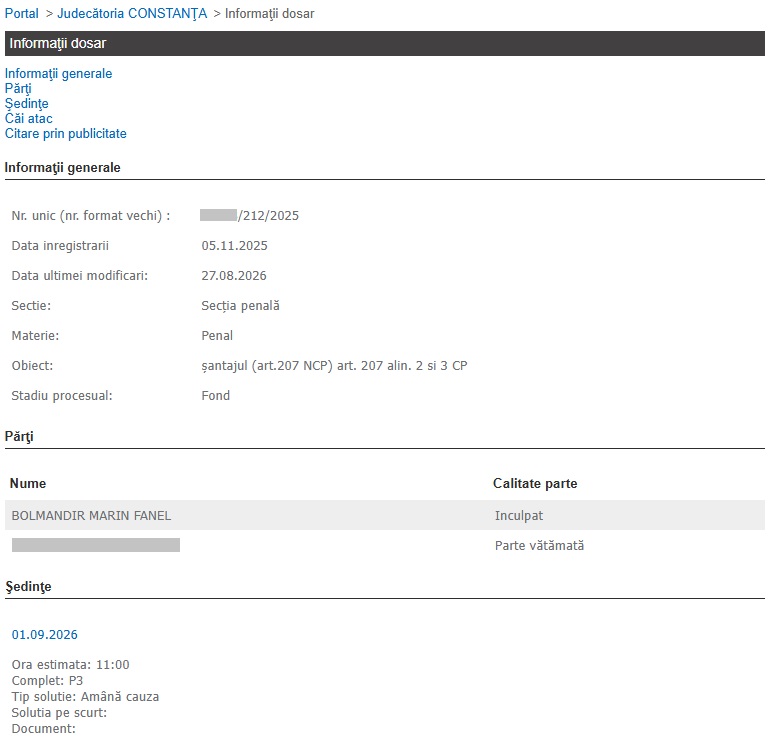Select the case number ending /212/2025
The image size is (772, 740).
pyautogui.click(x=250, y=216)
